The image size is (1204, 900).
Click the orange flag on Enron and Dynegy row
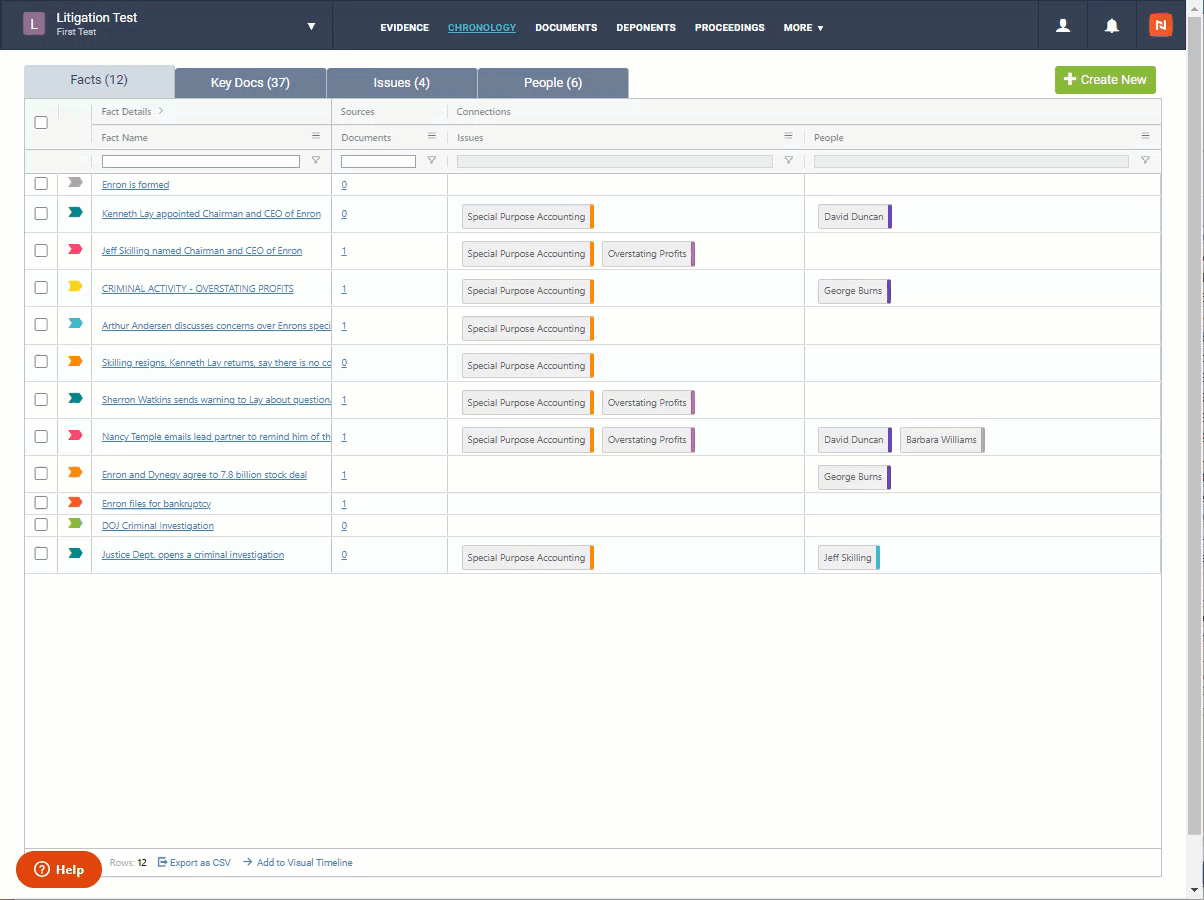[75, 472]
